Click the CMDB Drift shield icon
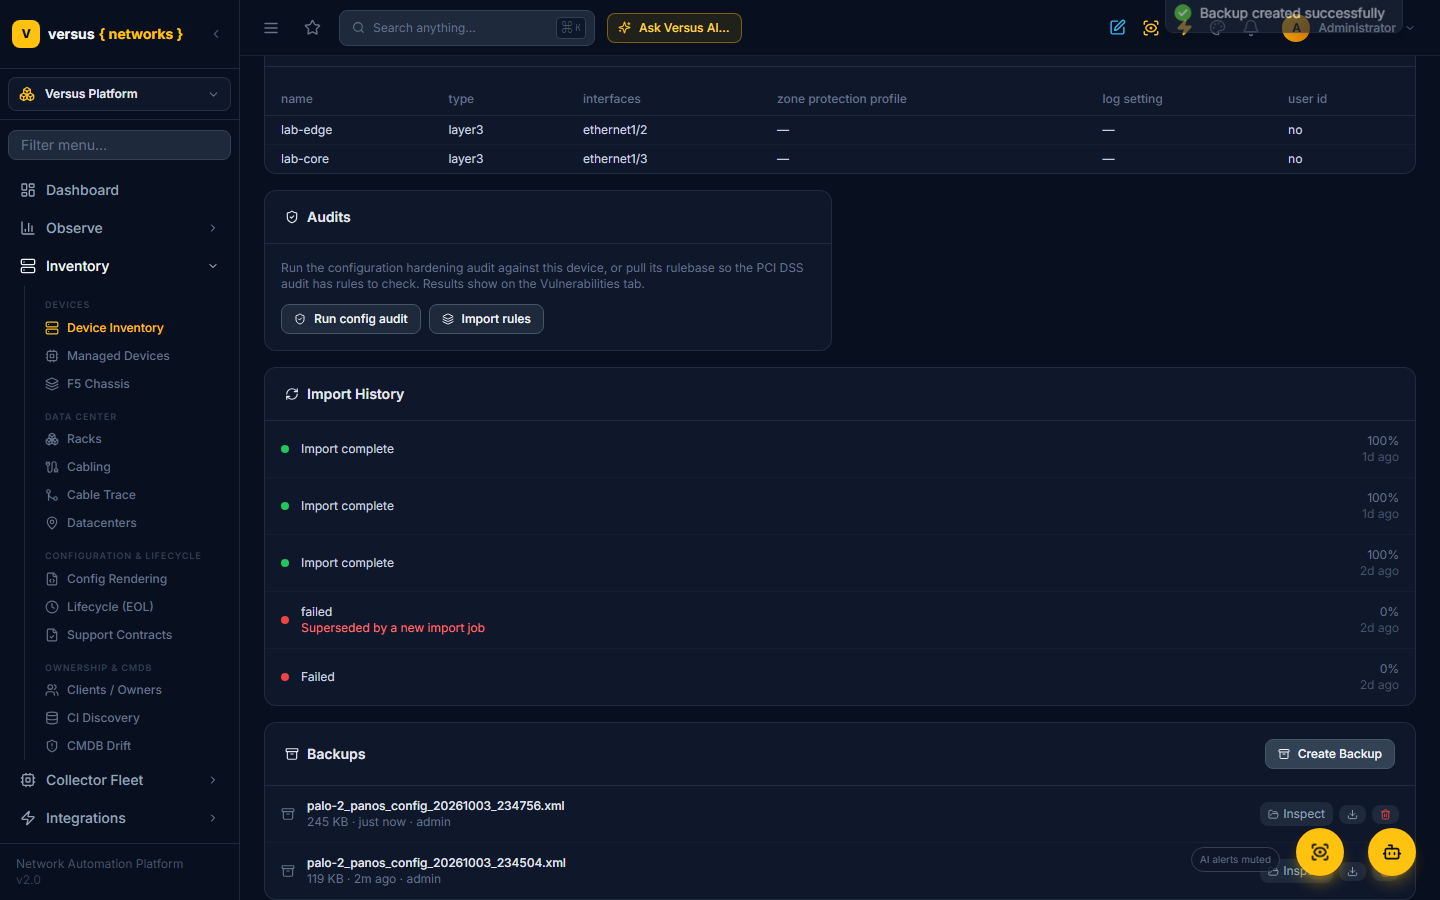This screenshot has width=1440, height=900. pos(52,746)
